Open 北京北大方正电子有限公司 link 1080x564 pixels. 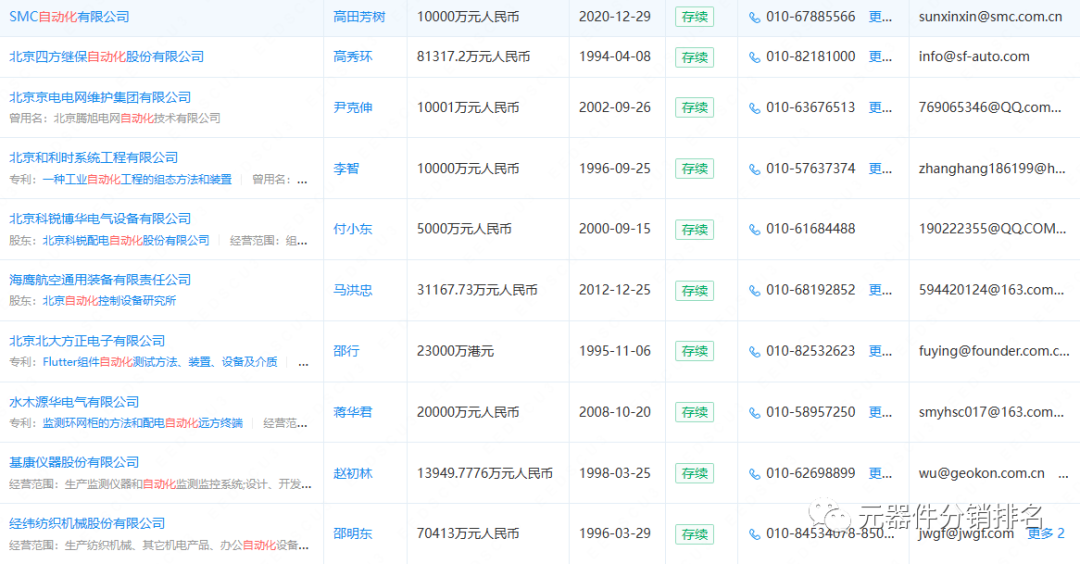[87, 340]
